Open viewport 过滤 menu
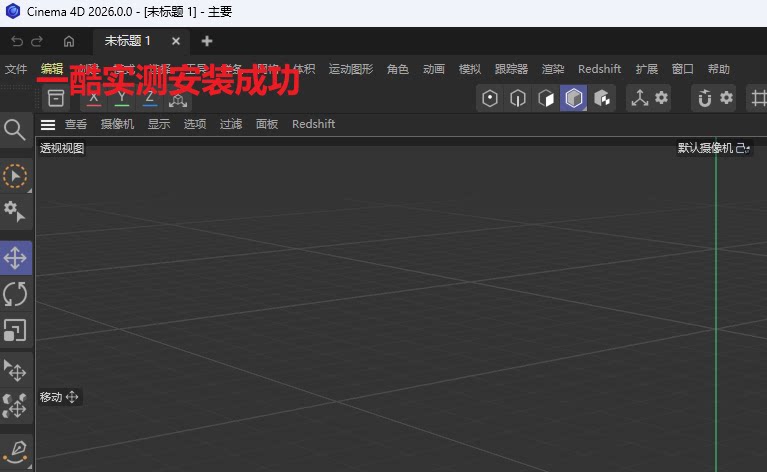The image size is (767, 472). click(231, 124)
